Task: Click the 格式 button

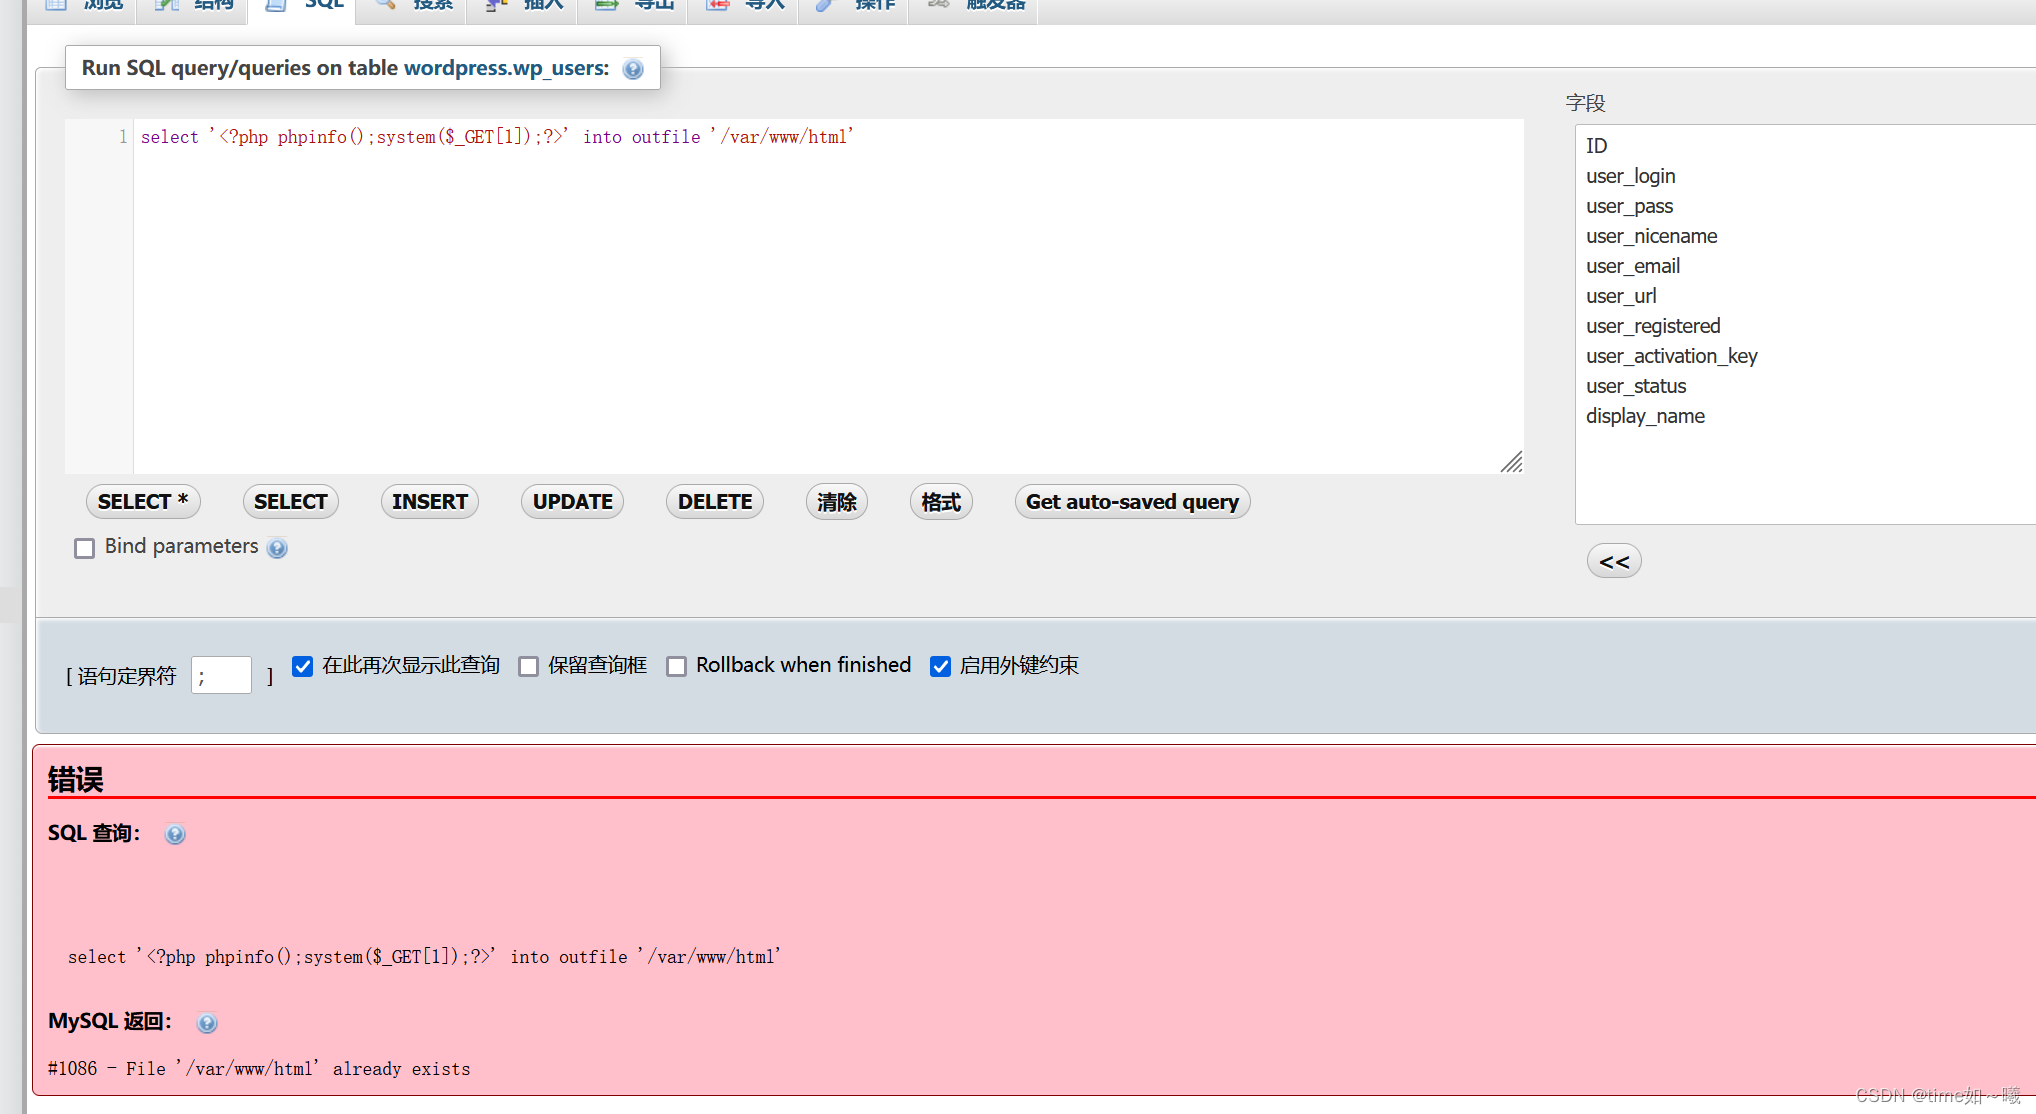Action: (941, 502)
